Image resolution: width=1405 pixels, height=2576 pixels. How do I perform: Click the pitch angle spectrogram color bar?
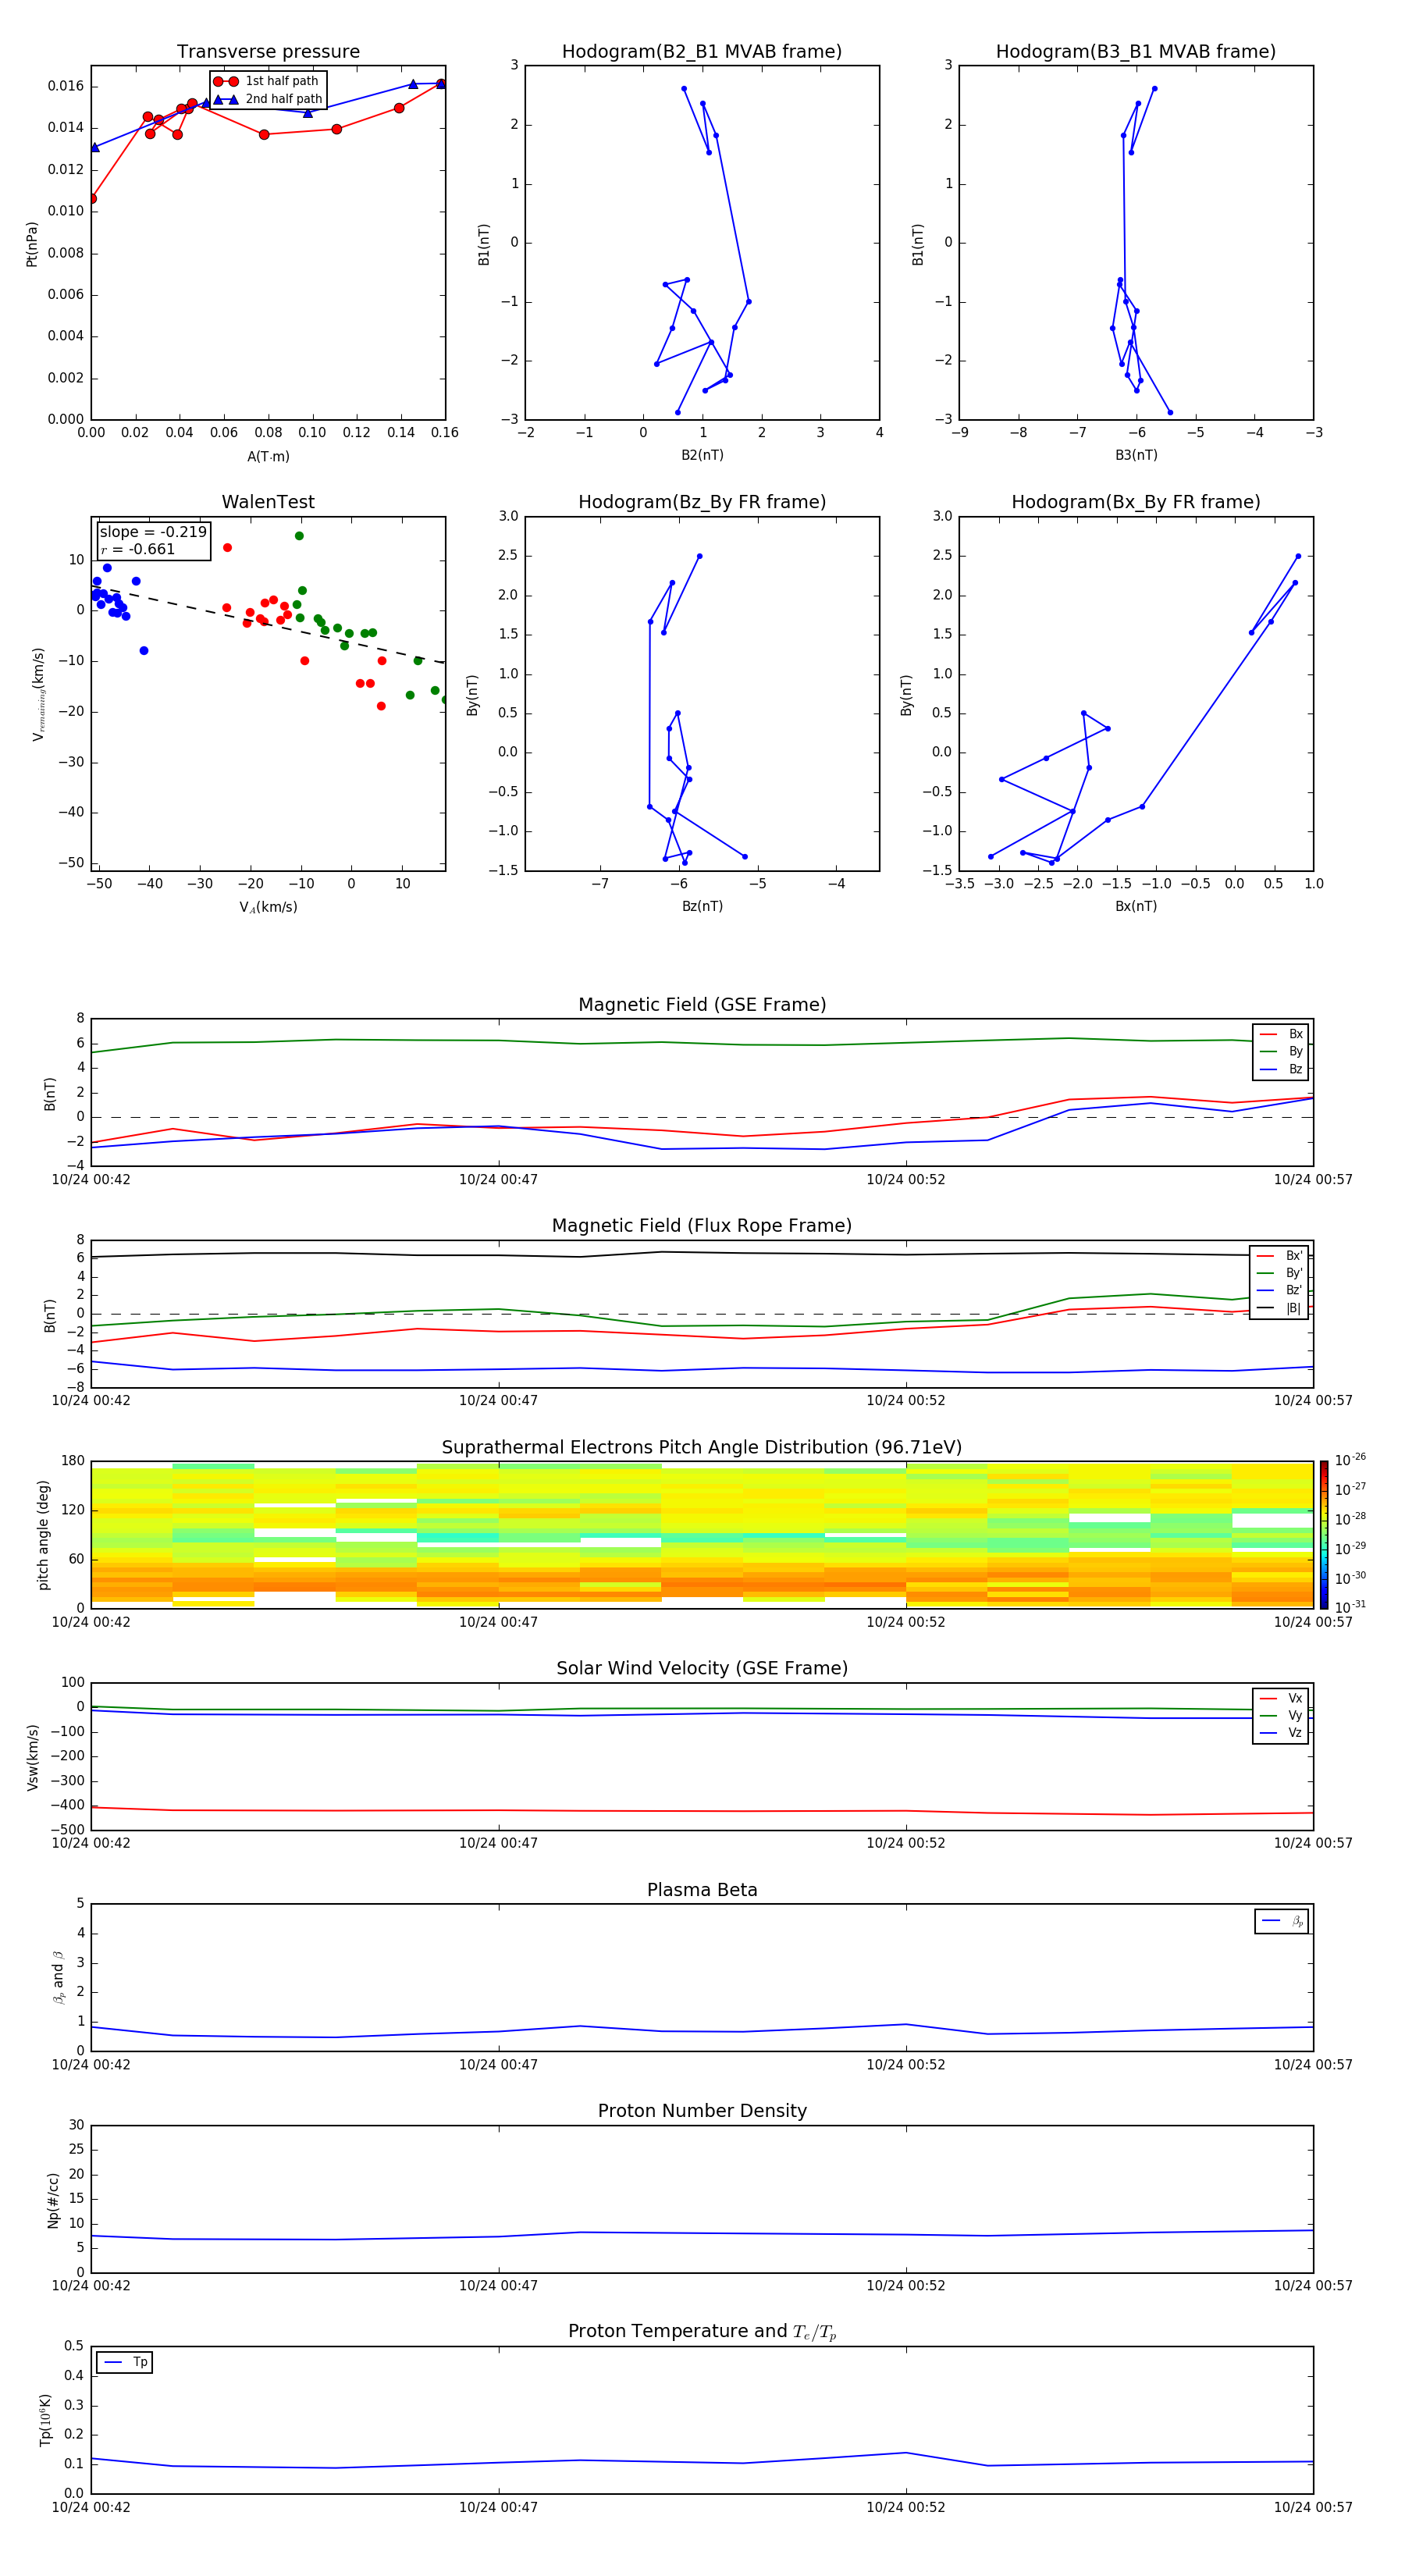click(x=1324, y=1534)
